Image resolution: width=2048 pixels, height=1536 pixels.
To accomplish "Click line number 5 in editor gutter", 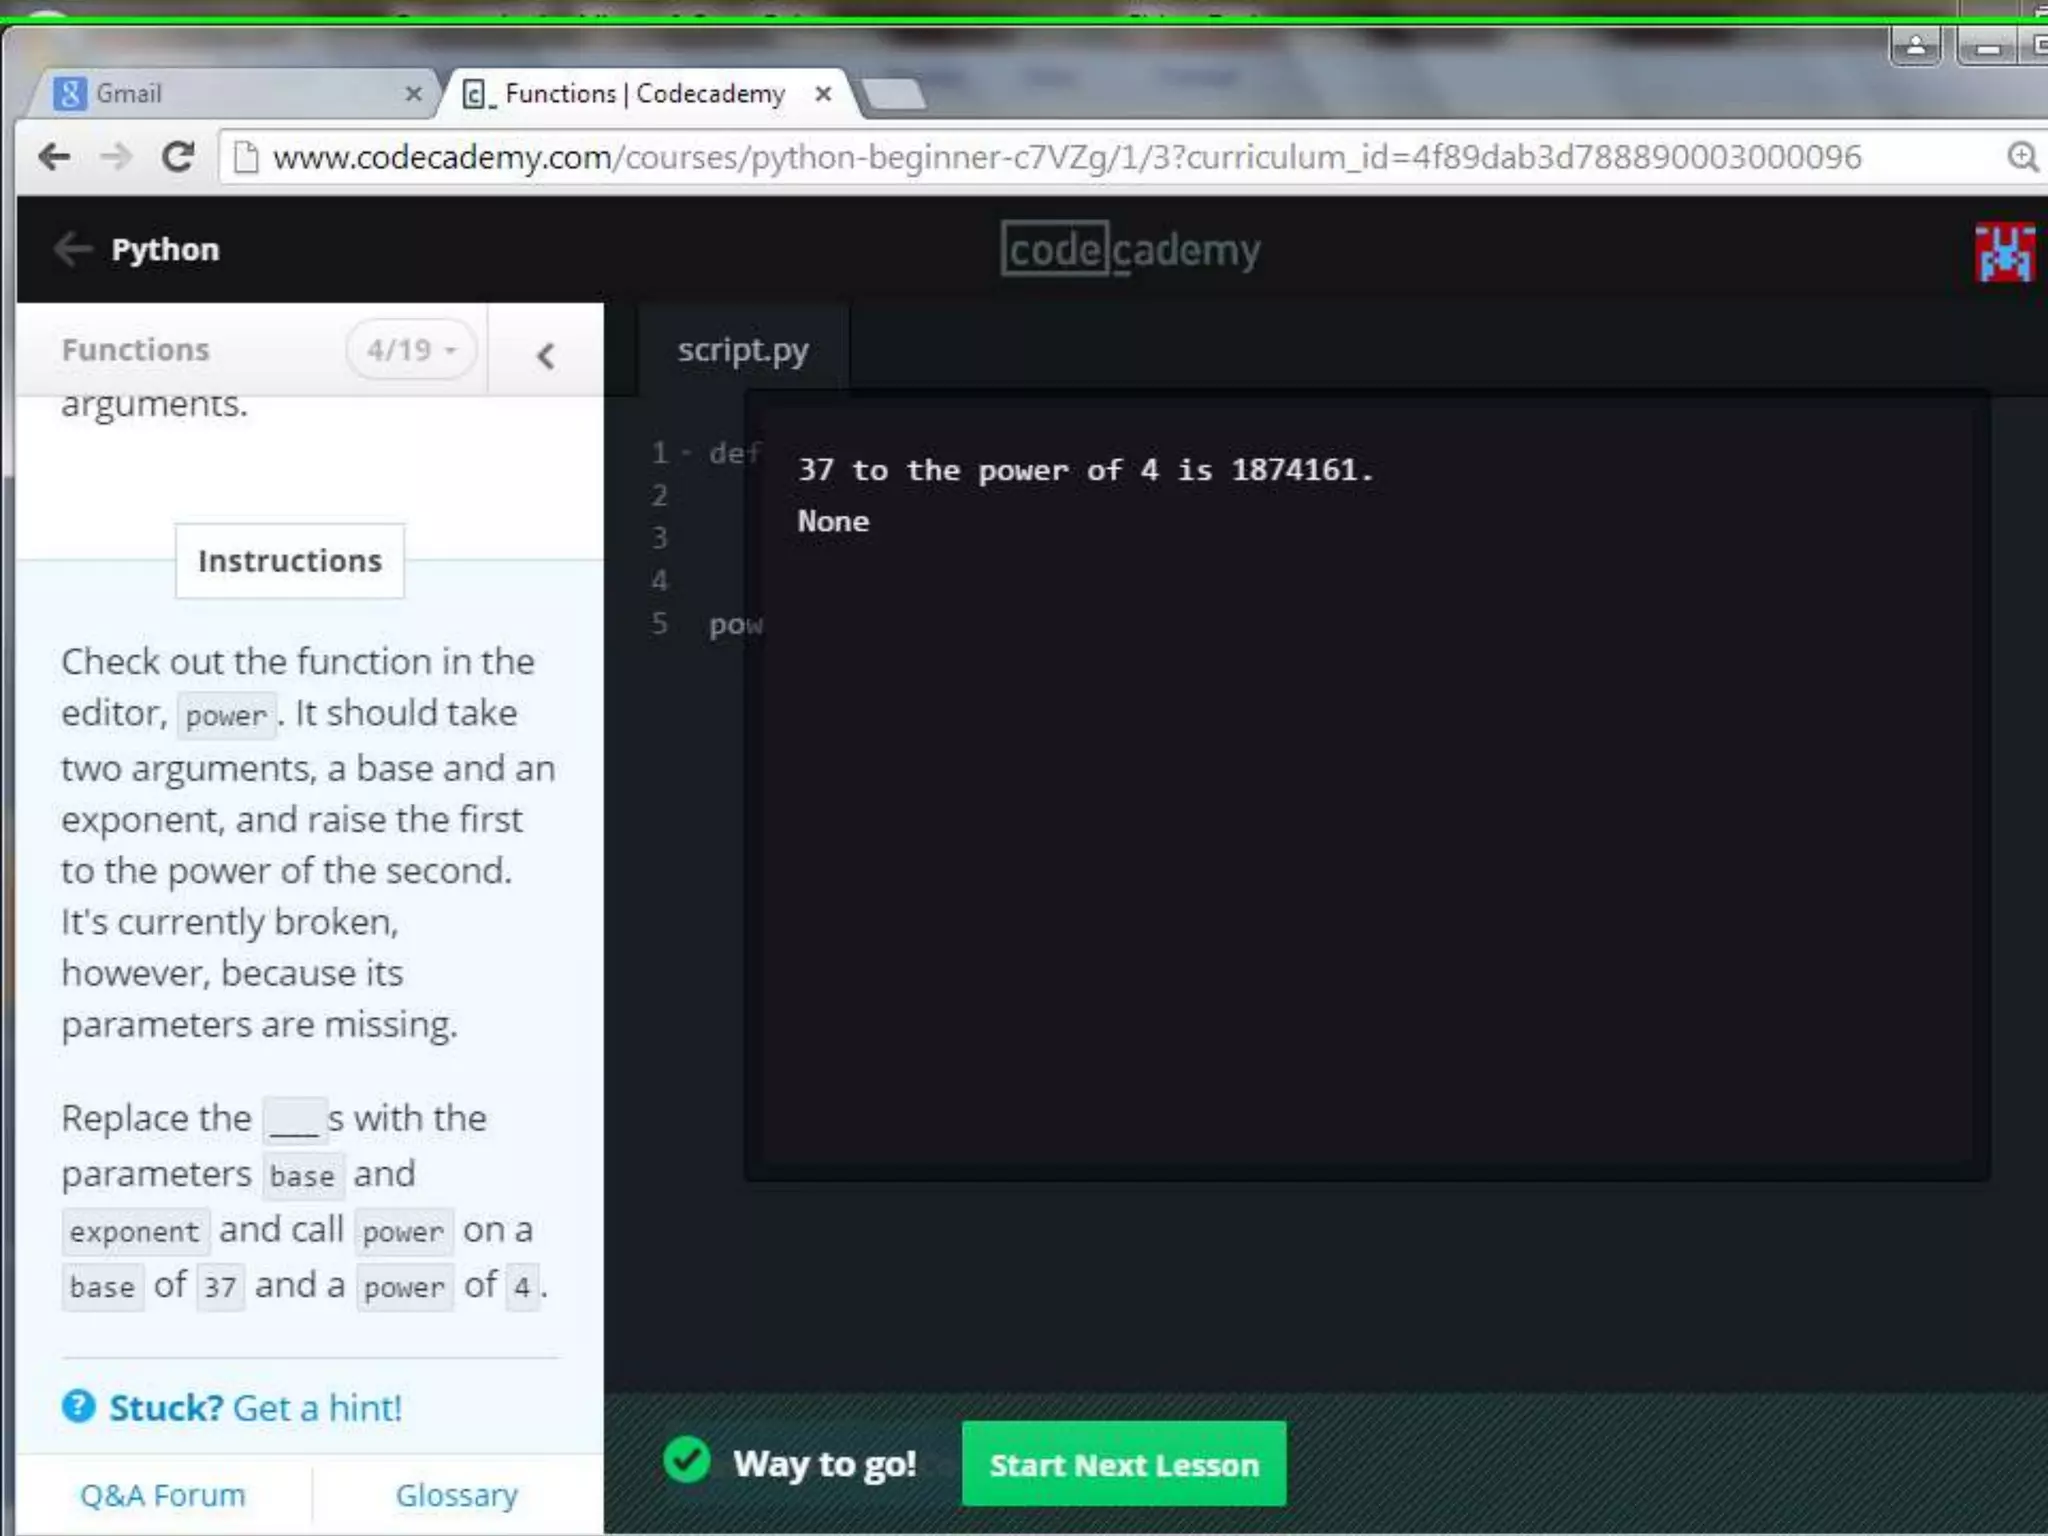I will (x=660, y=624).
